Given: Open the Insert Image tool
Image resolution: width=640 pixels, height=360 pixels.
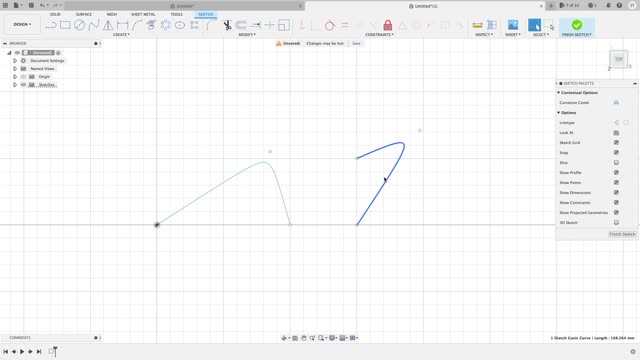Looking at the screenshot, I should coord(513,25).
